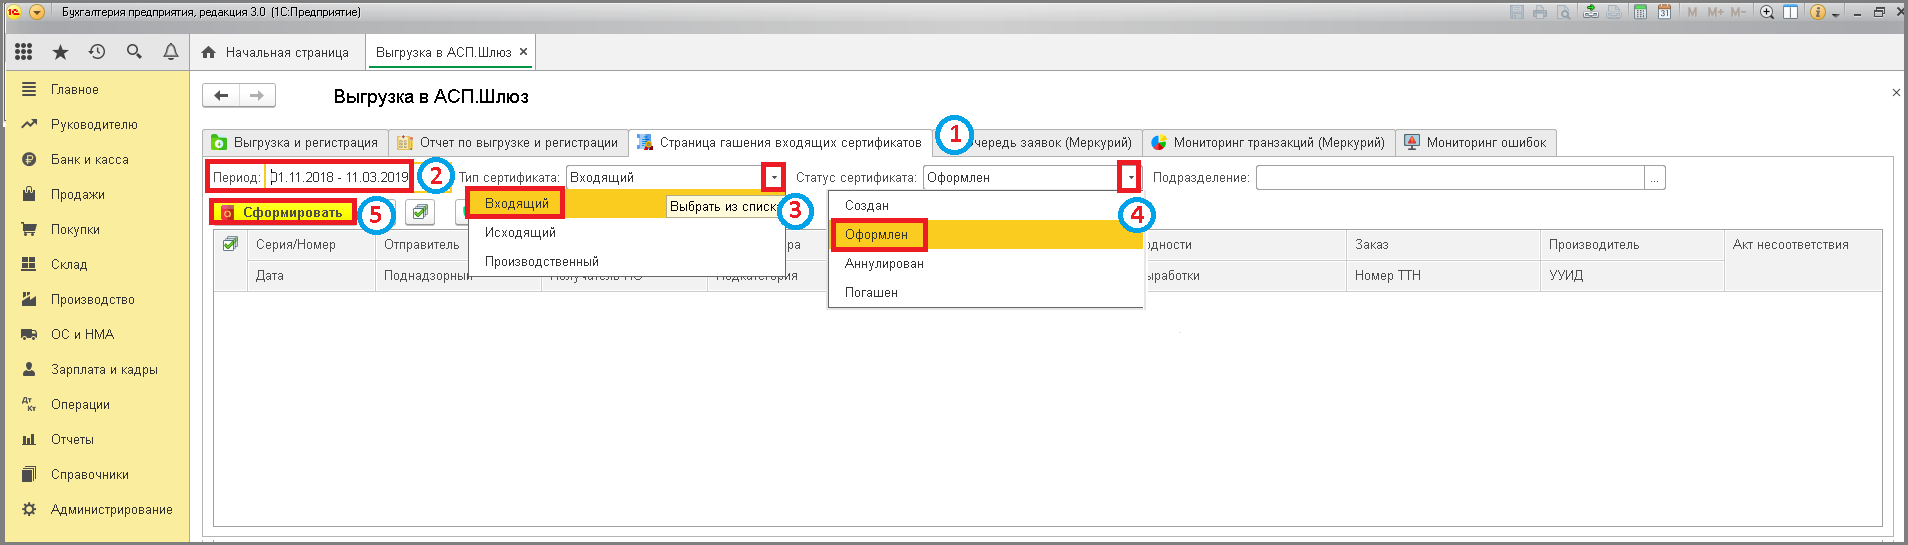
Task: Open the Отчет по выгрузке и регистрации tab
Action: [x=508, y=143]
